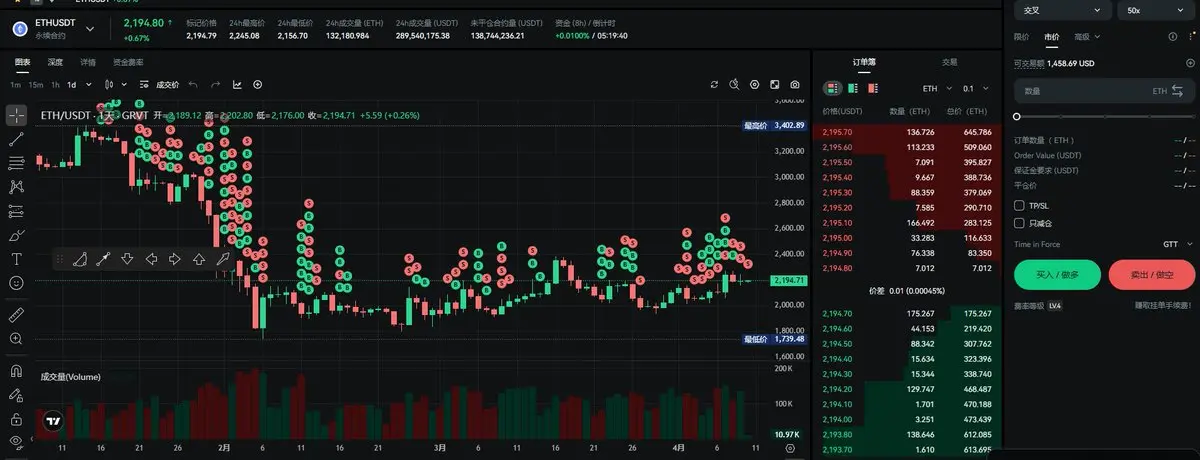Open the 订单簿 order book tab
Image resolution: width=1200 pixels, height=460 pixels.
tap(863, 62)
